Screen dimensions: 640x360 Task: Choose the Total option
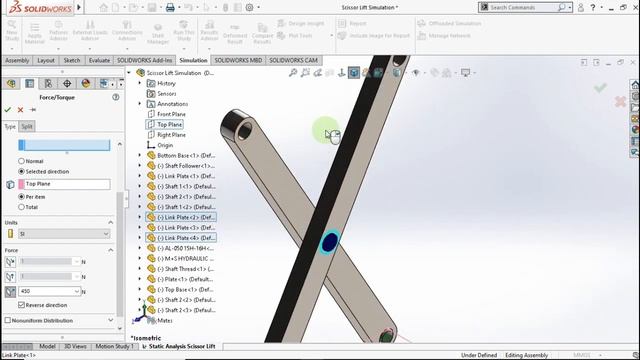click(21, 207)
